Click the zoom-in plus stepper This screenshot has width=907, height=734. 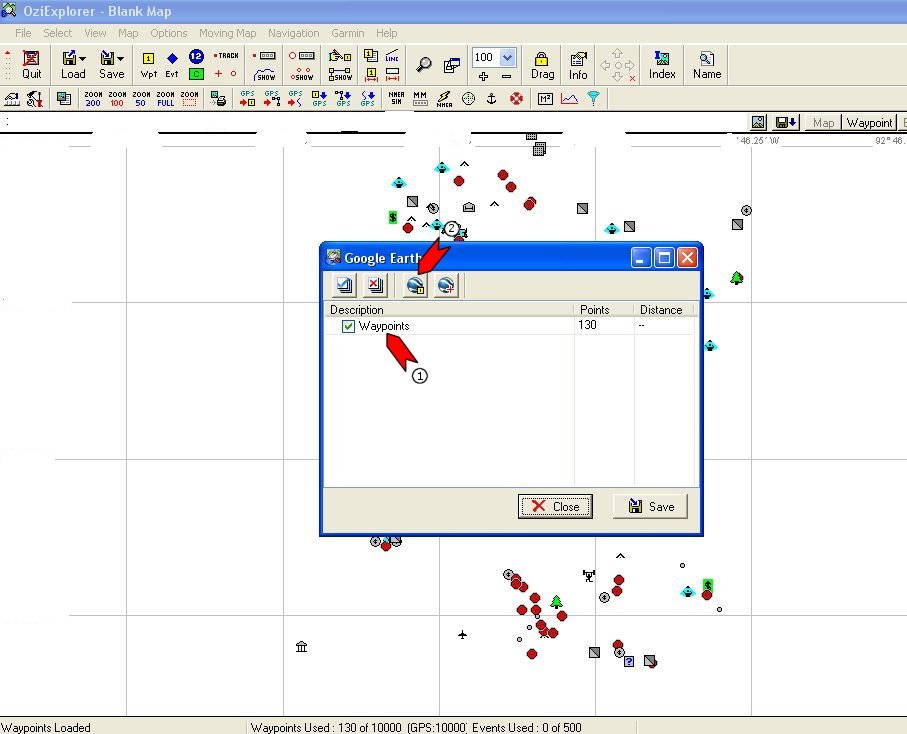coord(483,77)
